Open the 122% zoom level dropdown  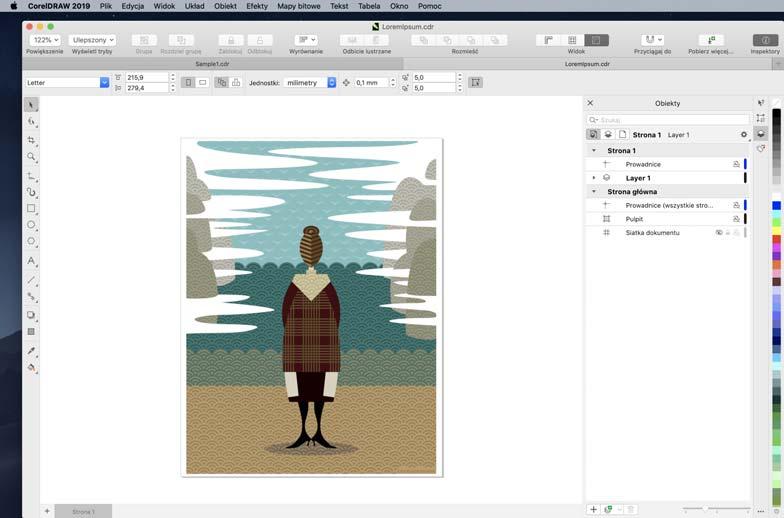[45, 40]
